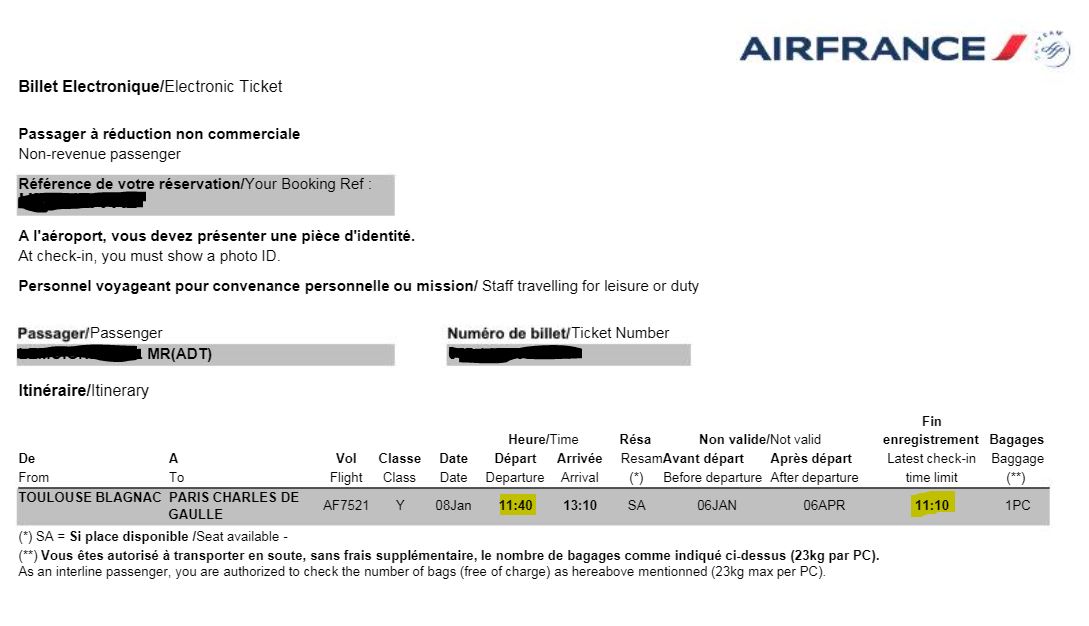Click the redacted ticket number field
Screen dimensions: 1089x626
click(x=569, y=354)
